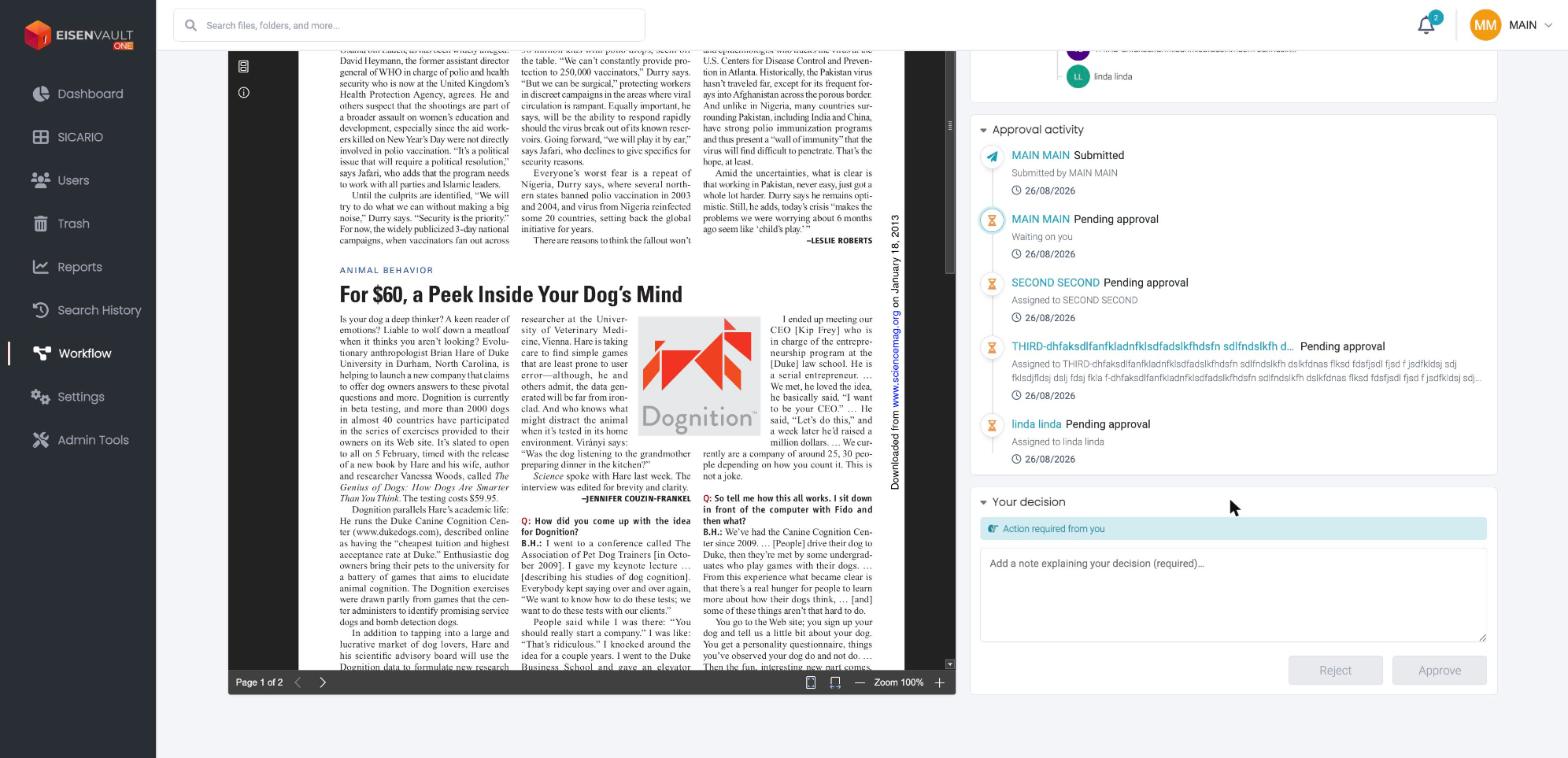Click the Settings gear icon in sidebar
The width and height of the screenshot is (1568, 758).
pyautogui.click(x=41, y=397)
